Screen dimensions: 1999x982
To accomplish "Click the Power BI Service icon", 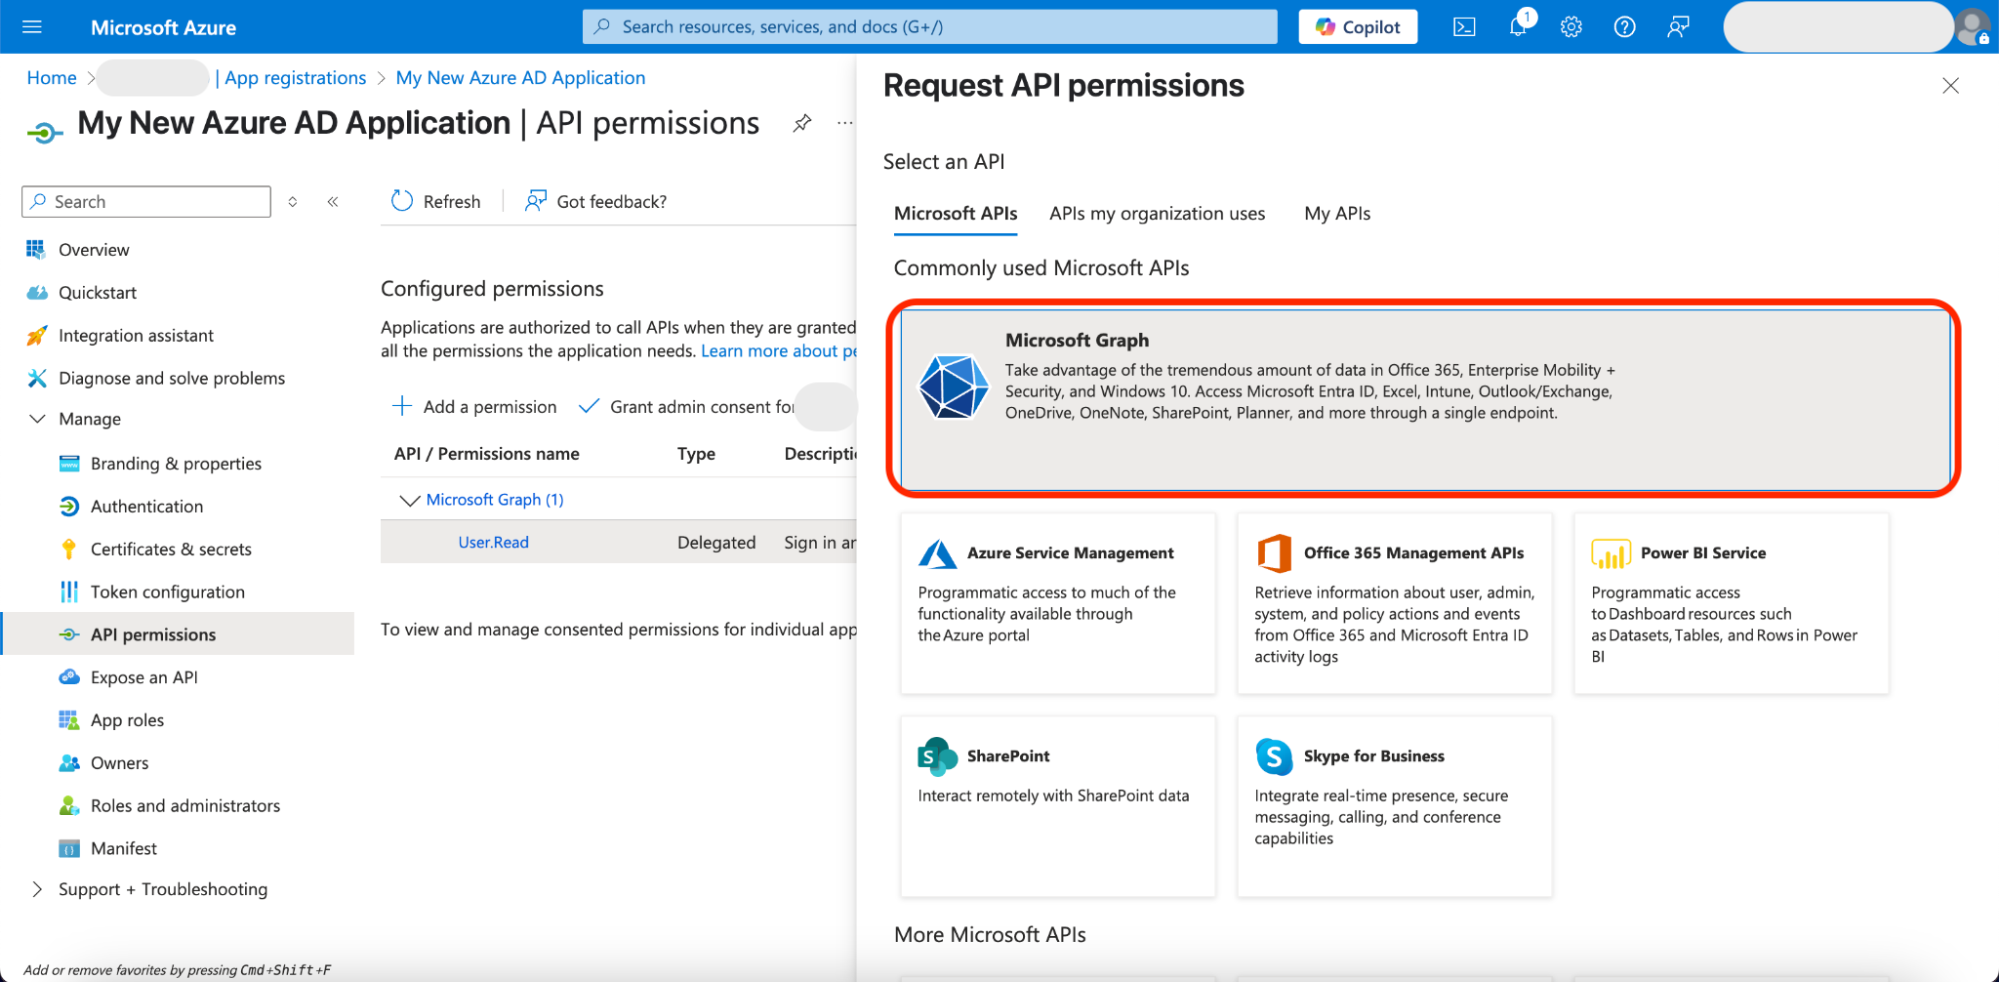I will point(1610,553).
